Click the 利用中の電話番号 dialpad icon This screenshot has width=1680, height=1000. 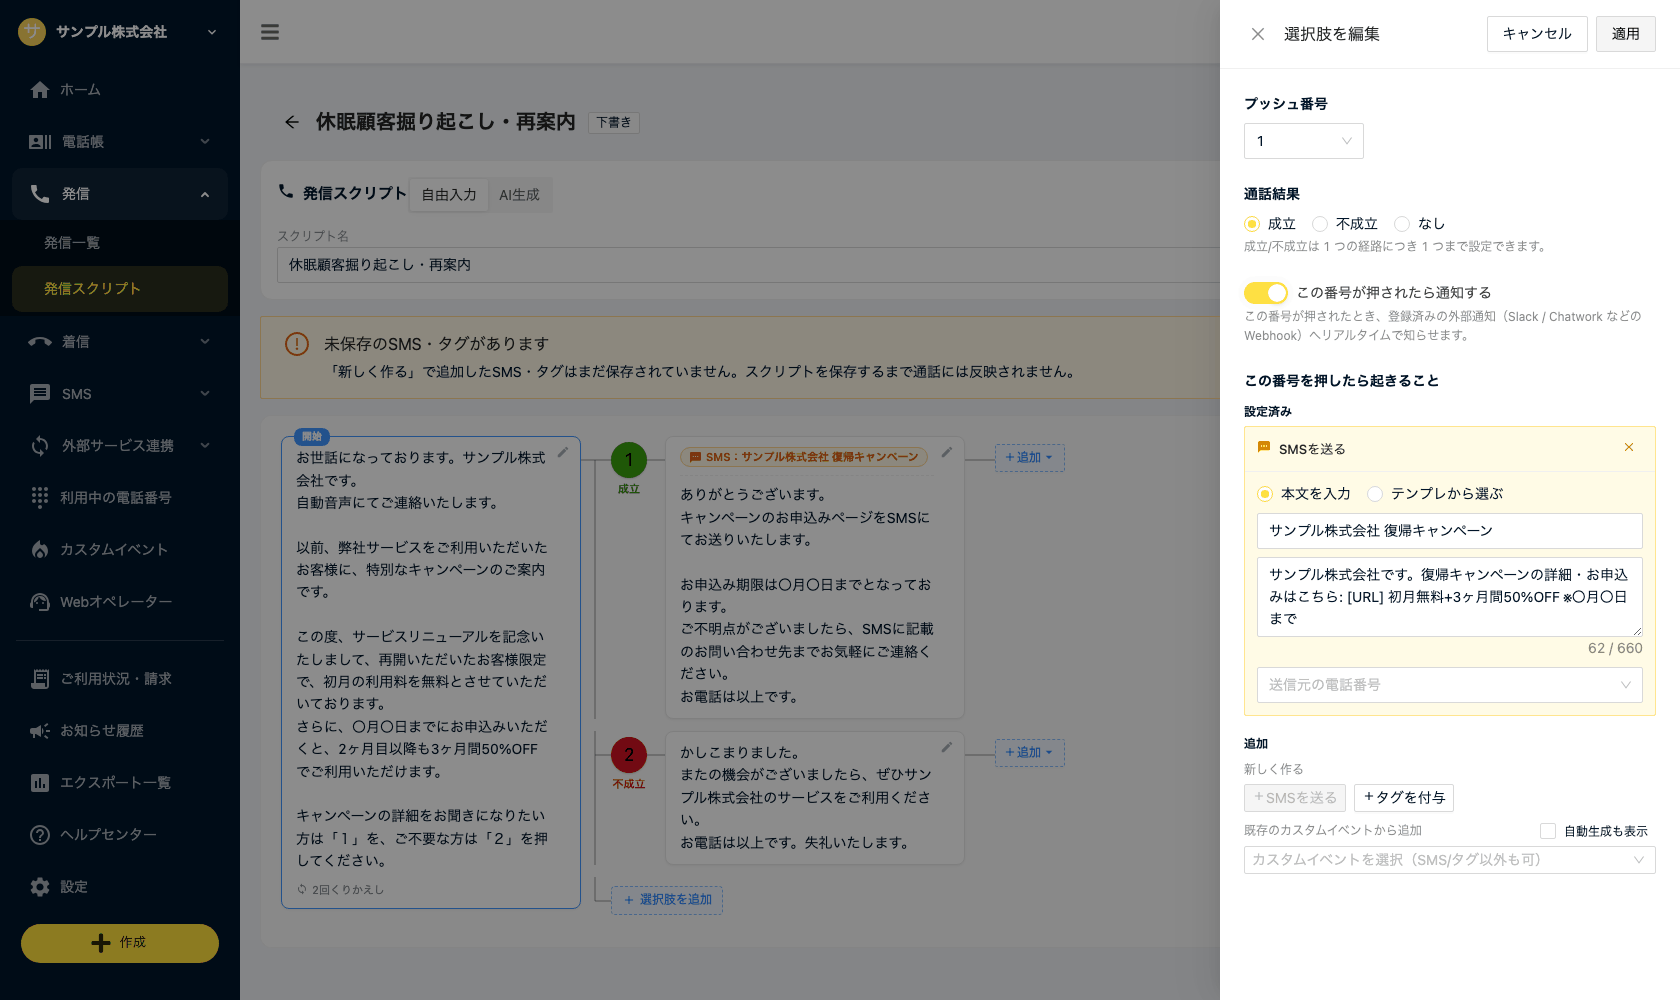(40, 498)
